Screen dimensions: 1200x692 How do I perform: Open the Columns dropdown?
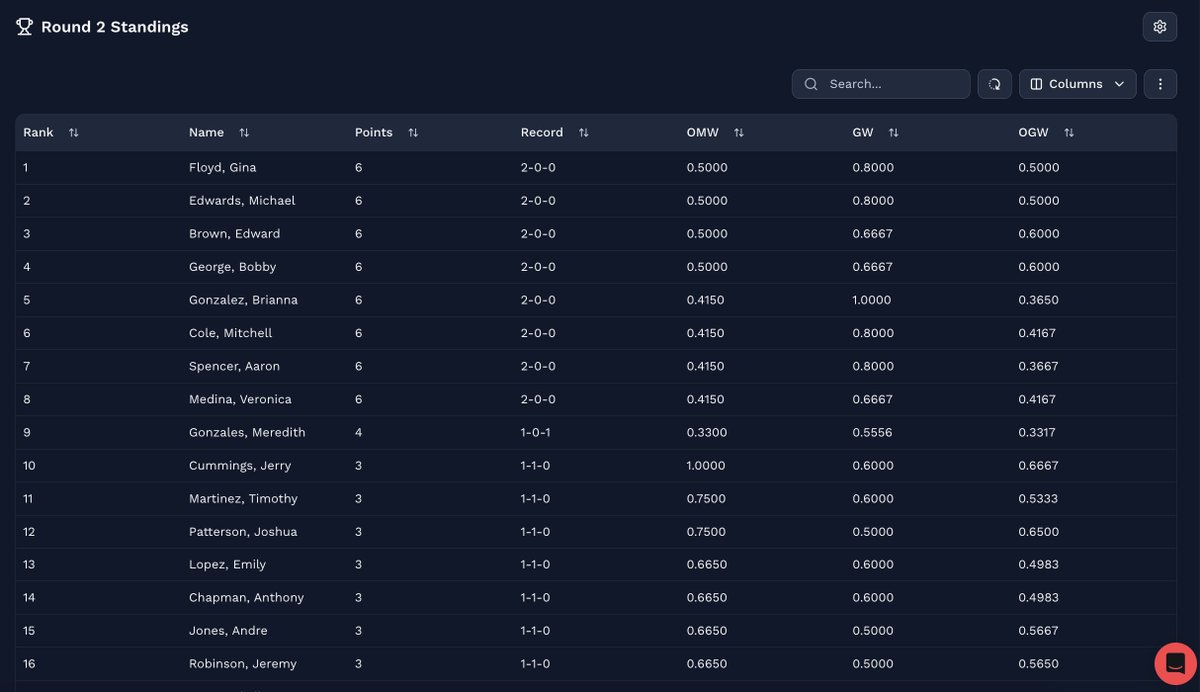[1078, 84]
